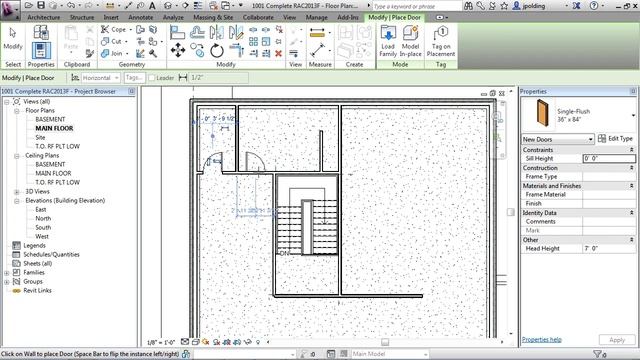Click the Mirror - Pick Axis tool

(x=216, y=32)
